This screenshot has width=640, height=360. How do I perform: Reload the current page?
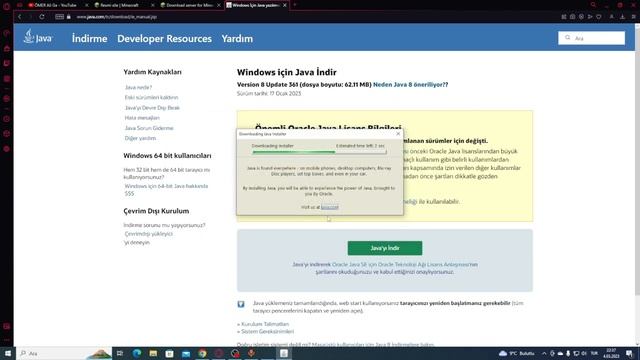(42, 17)
